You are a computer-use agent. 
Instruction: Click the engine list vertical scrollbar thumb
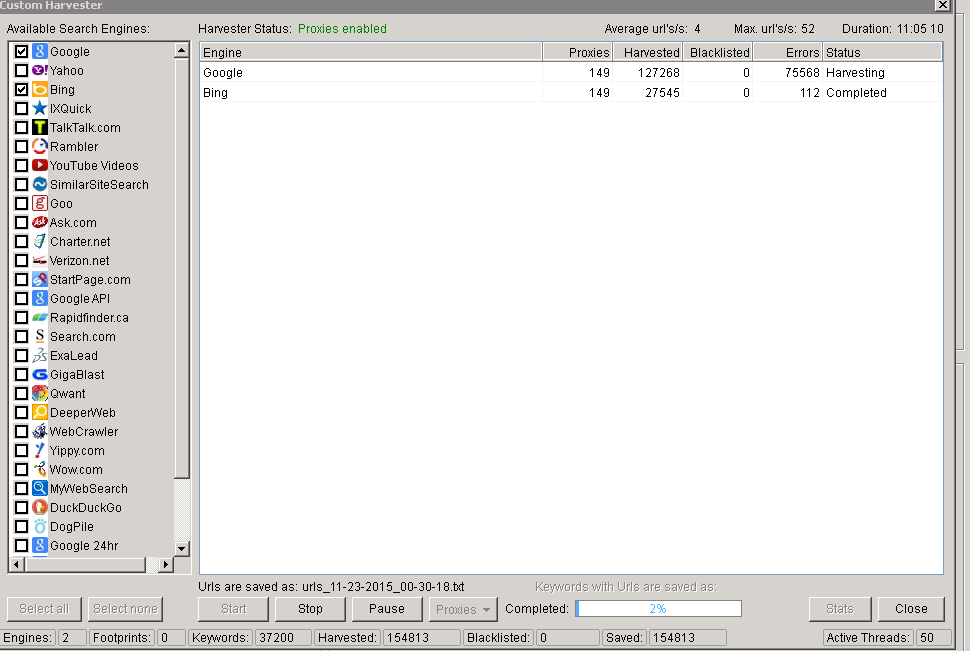(182, 269)
